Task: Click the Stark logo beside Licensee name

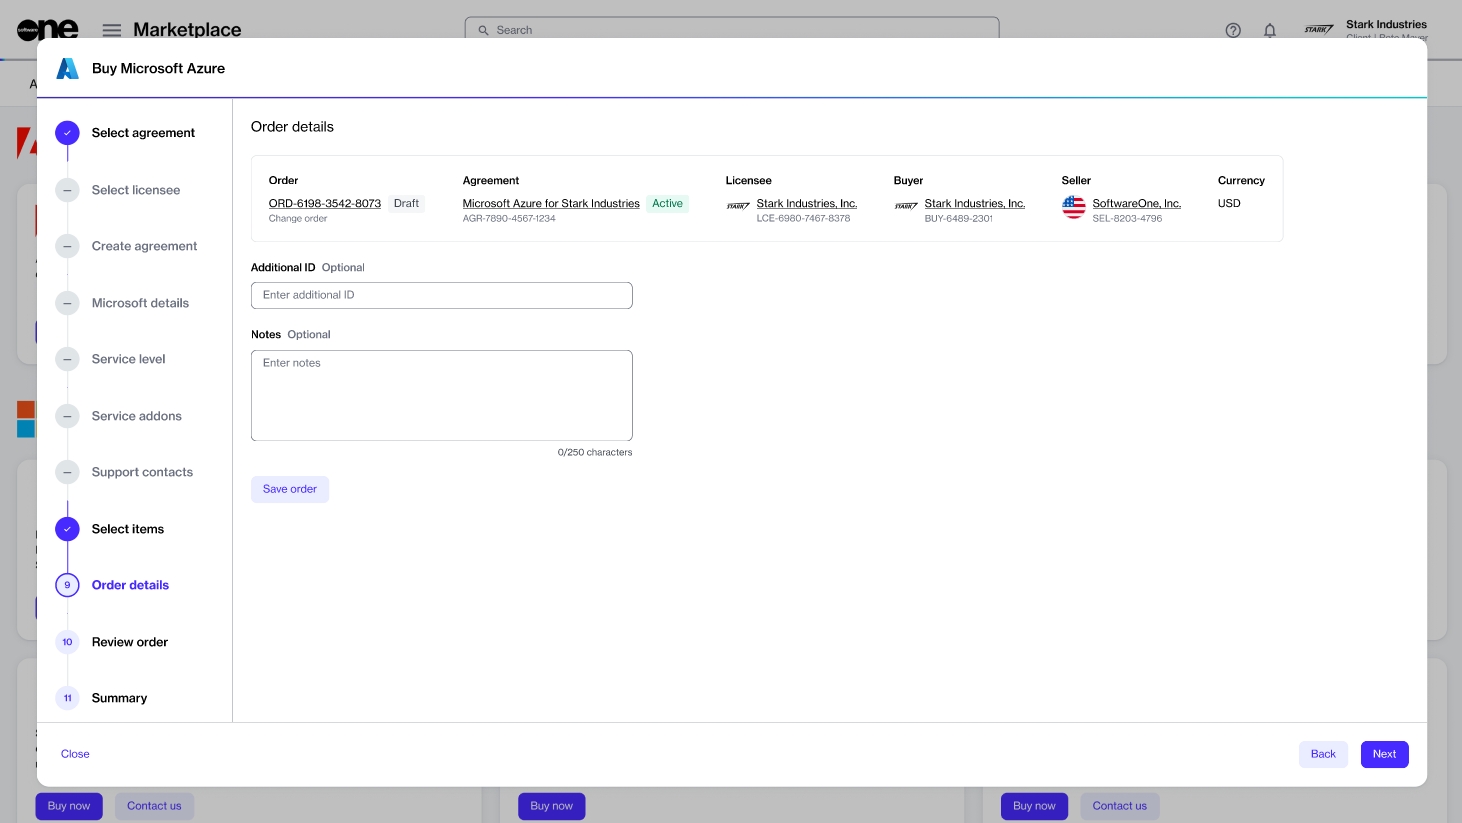Action: (x=738, y=206)
